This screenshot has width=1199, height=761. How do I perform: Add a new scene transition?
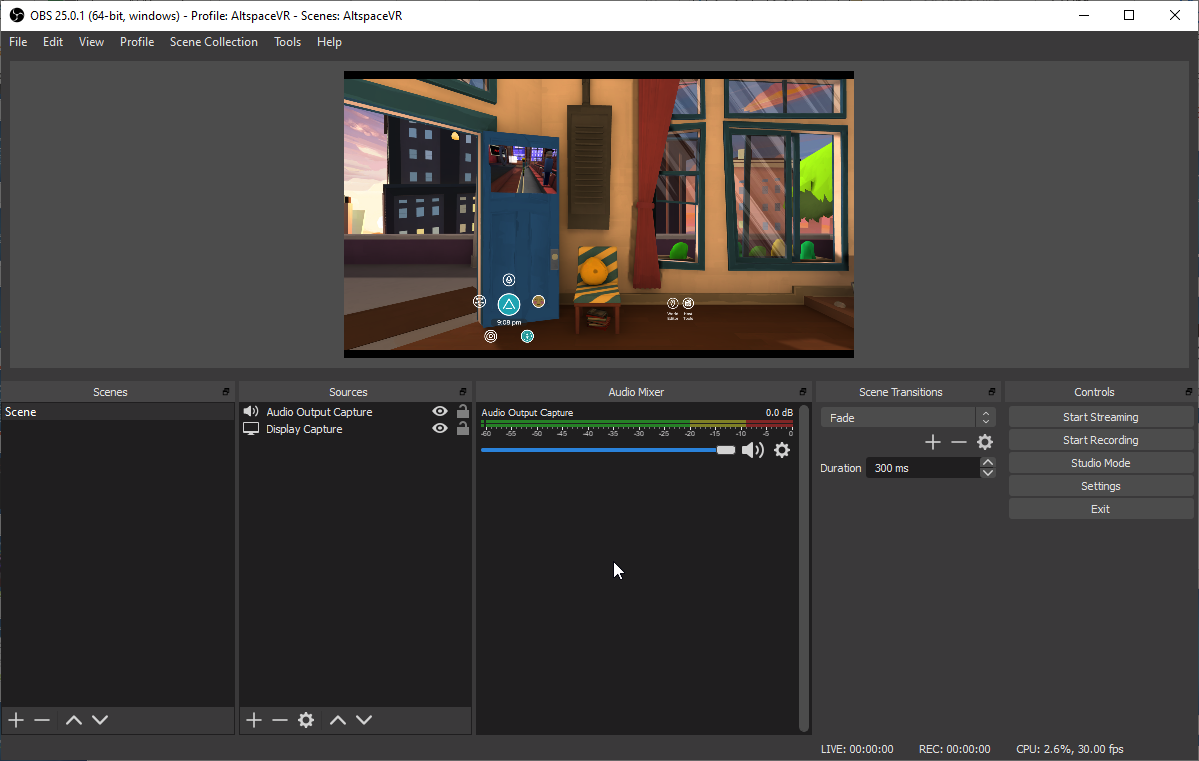(x=932, y=442)
